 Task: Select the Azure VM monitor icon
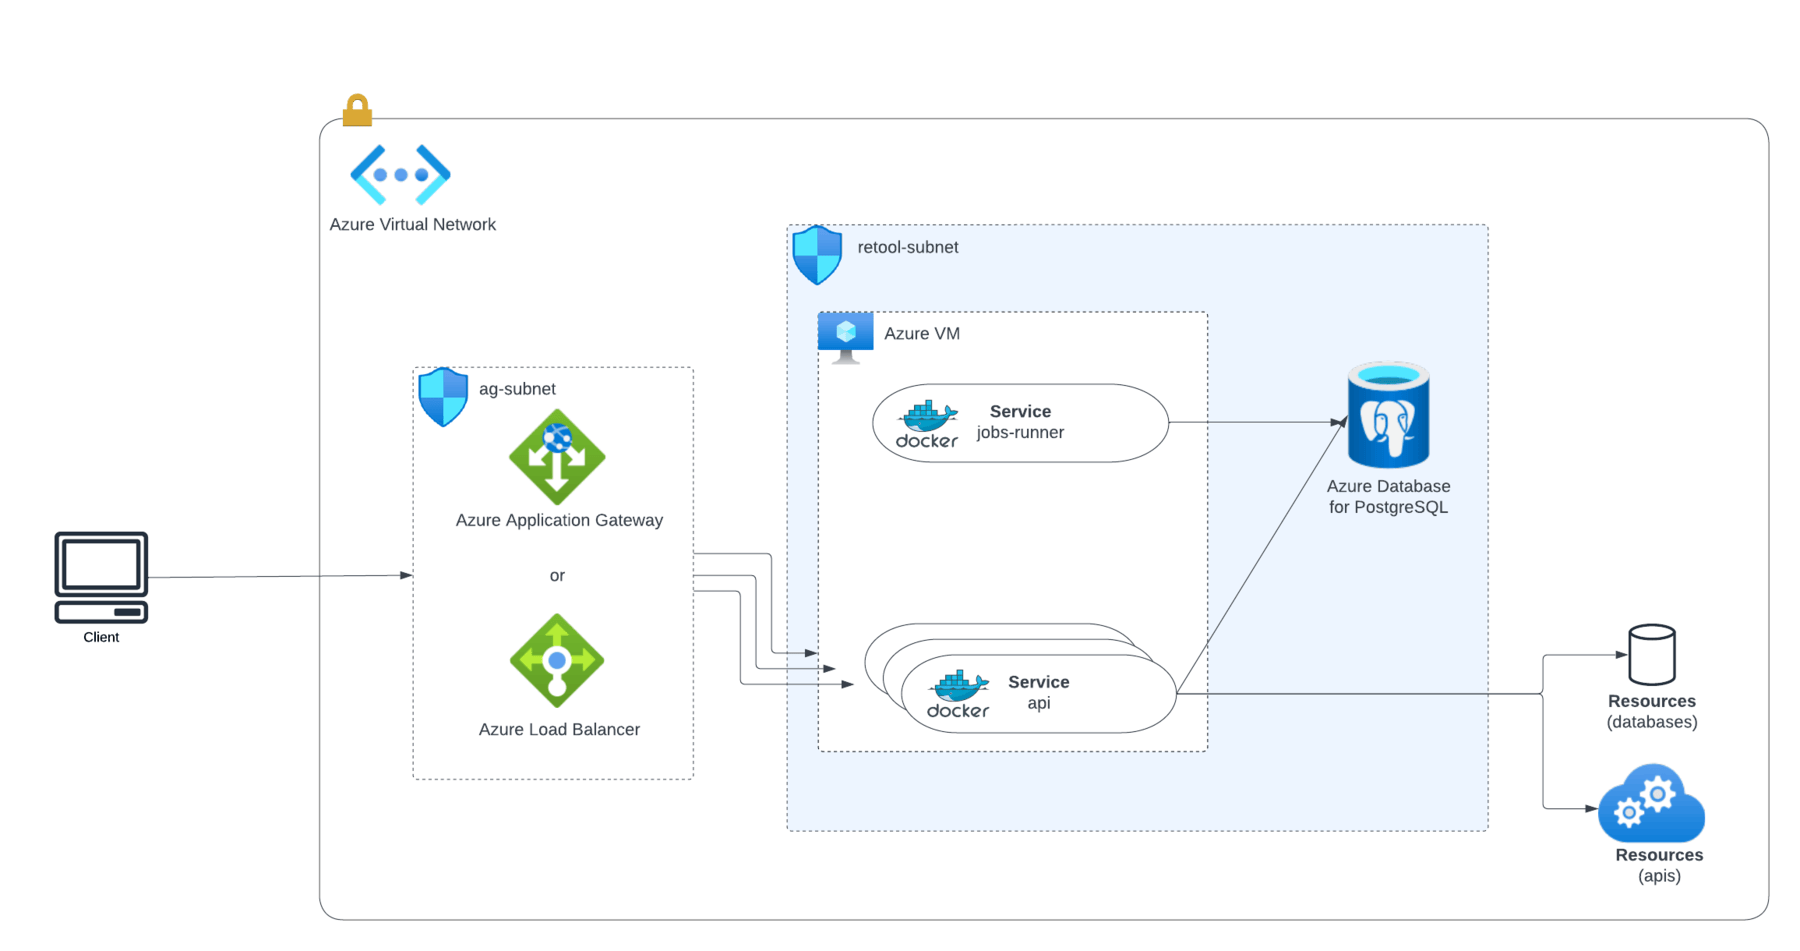(845, 338)
